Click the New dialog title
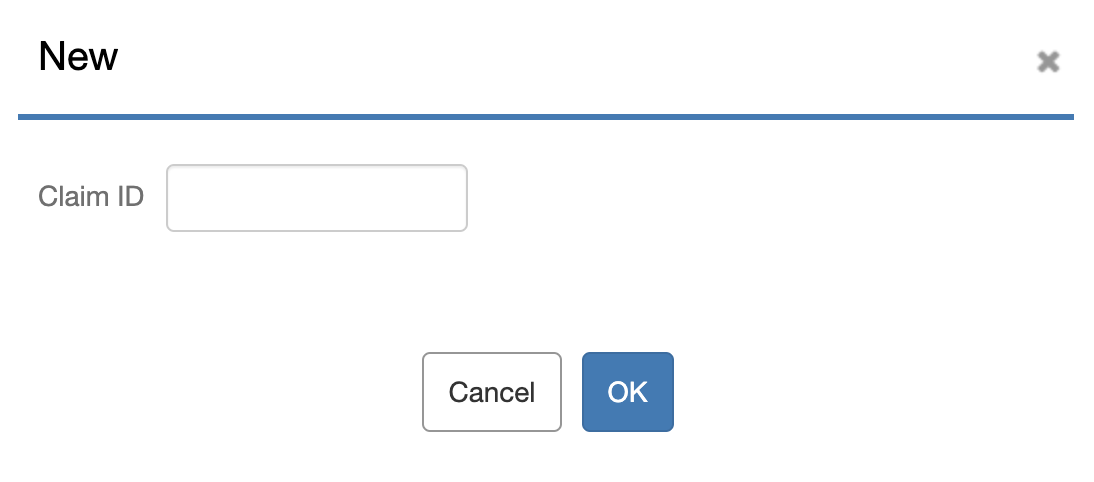1094x482 pixels. coord(78,57)
